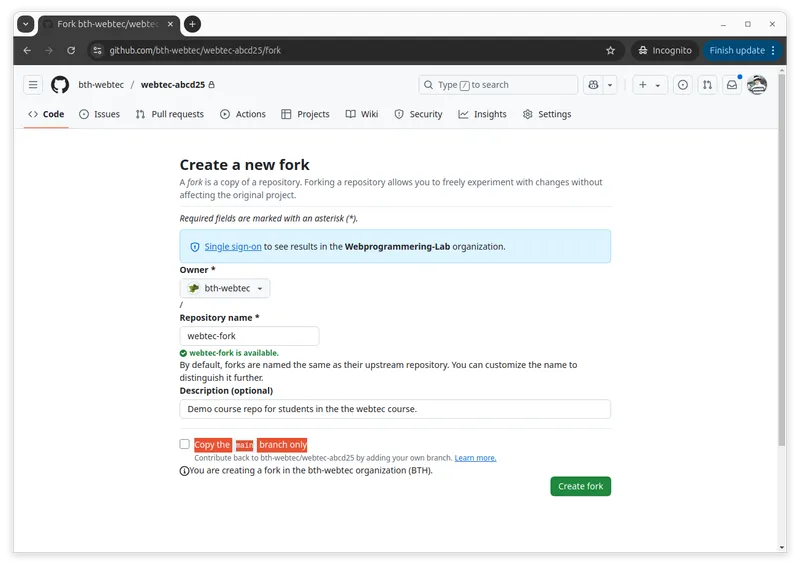Click the Finish update button

click(x=742, y=51)
